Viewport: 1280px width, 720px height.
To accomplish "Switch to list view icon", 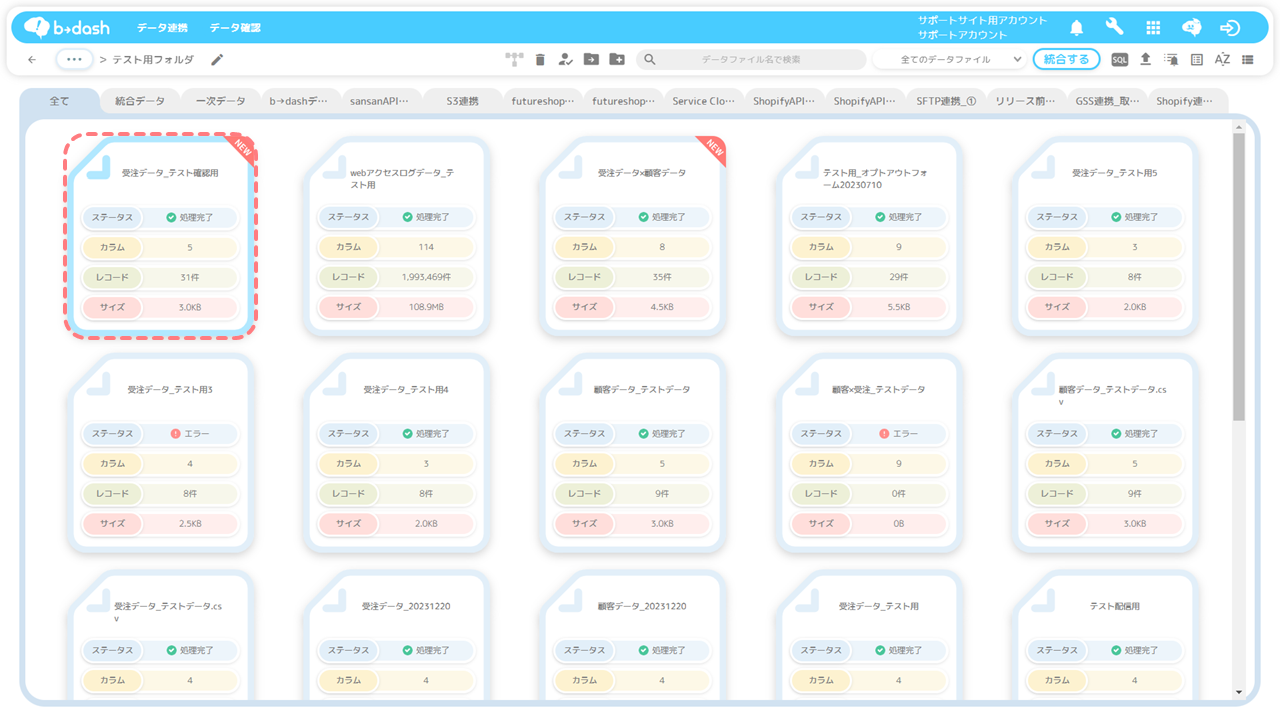I will pyautogui.click(x=1248, y=60).
